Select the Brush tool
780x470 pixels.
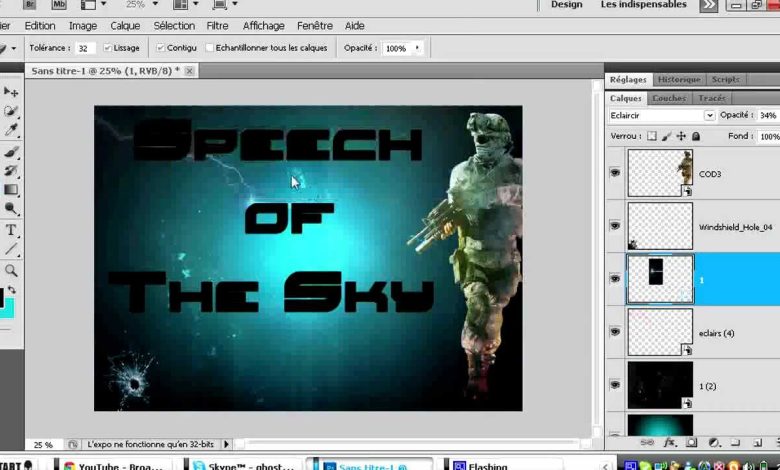(x=11, y=152)
